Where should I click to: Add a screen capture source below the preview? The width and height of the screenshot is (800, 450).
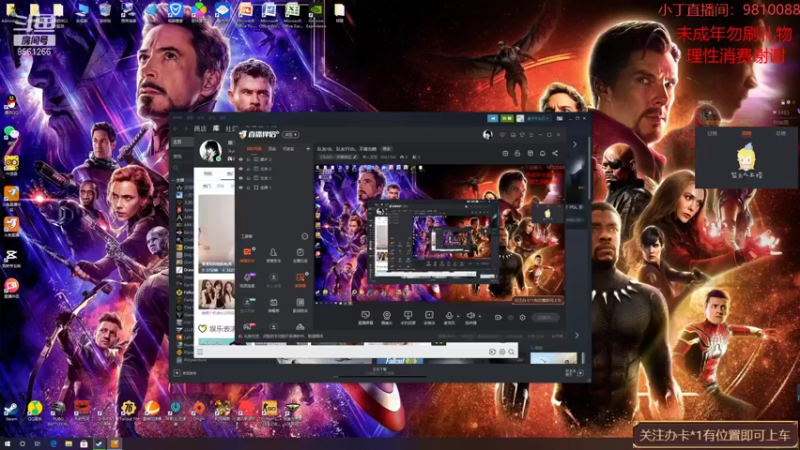pos(365,317)
